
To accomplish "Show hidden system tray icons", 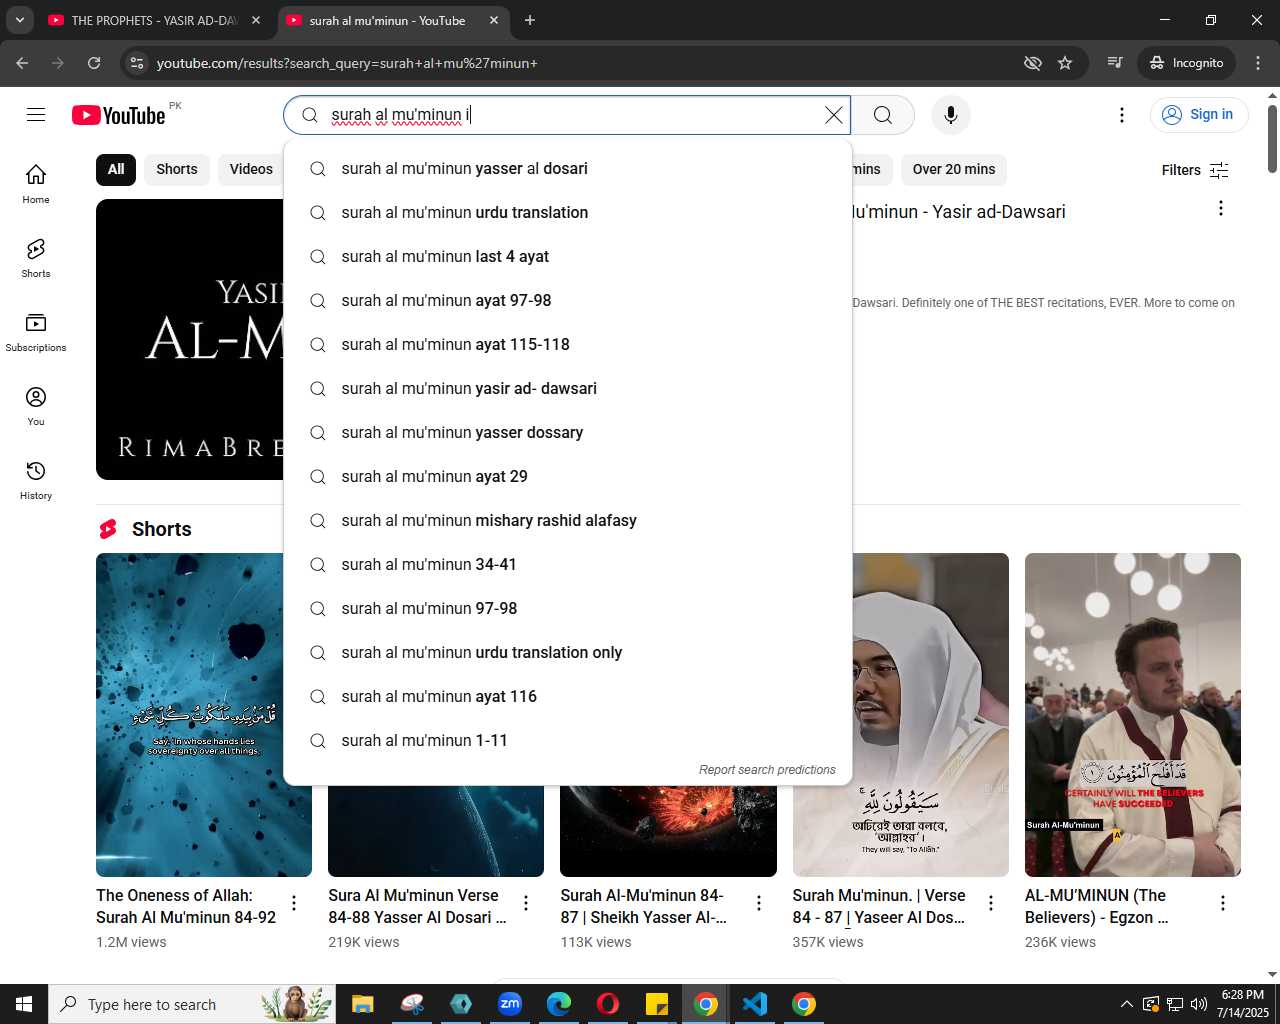I will coord(1127,1004).
